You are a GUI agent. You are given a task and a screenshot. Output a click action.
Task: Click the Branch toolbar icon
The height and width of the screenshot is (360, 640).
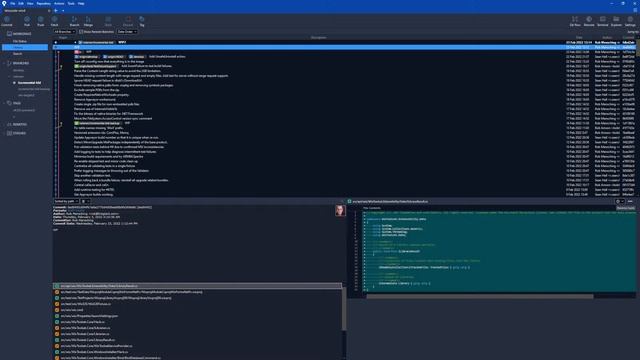pos(74,21)
